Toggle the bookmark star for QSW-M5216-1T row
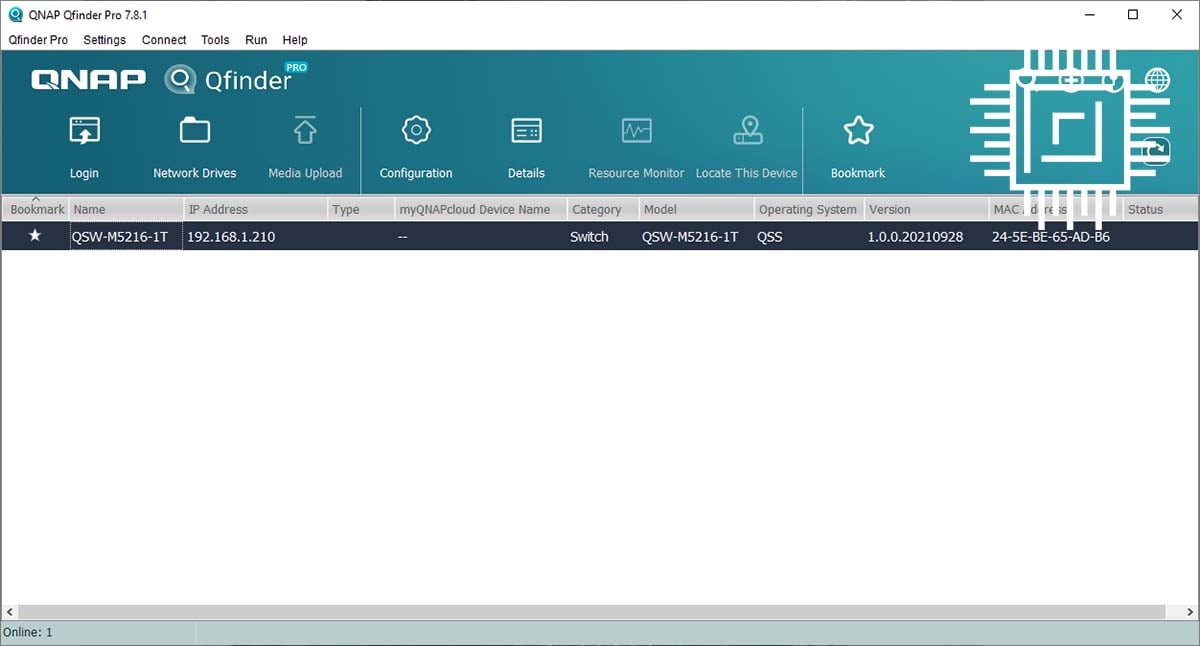 pos(35,236)
